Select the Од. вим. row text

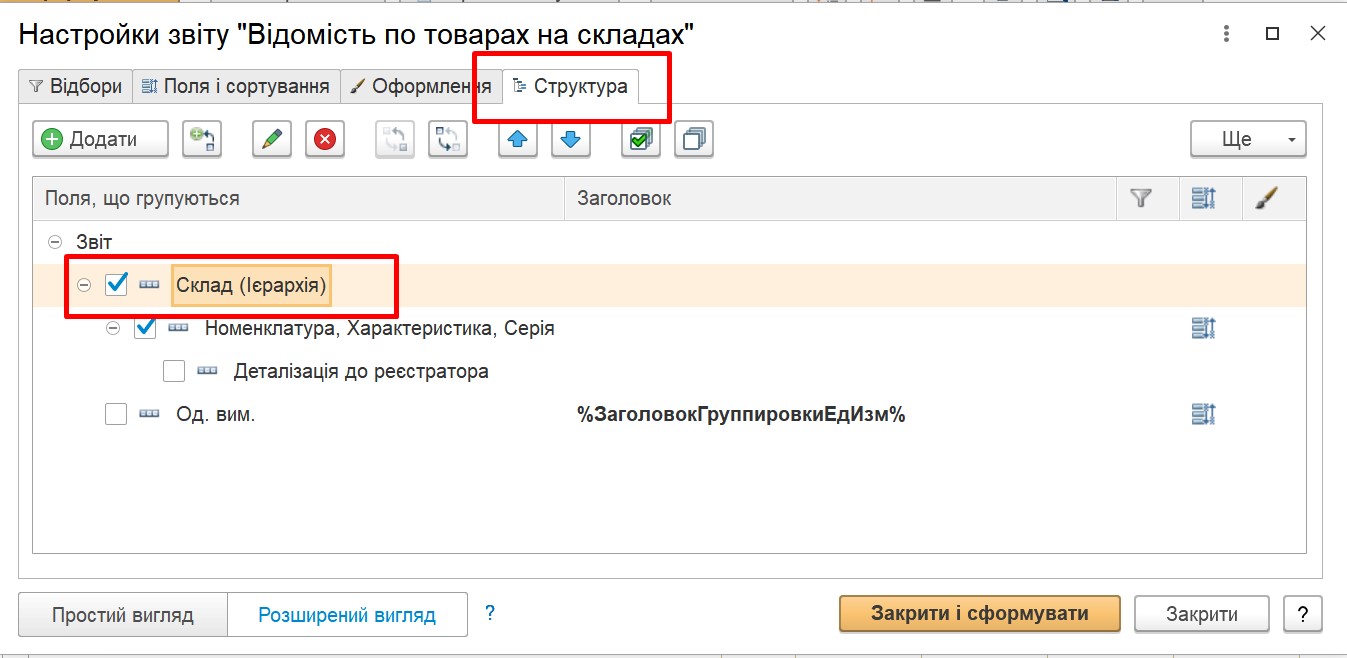tap(216, 414)
